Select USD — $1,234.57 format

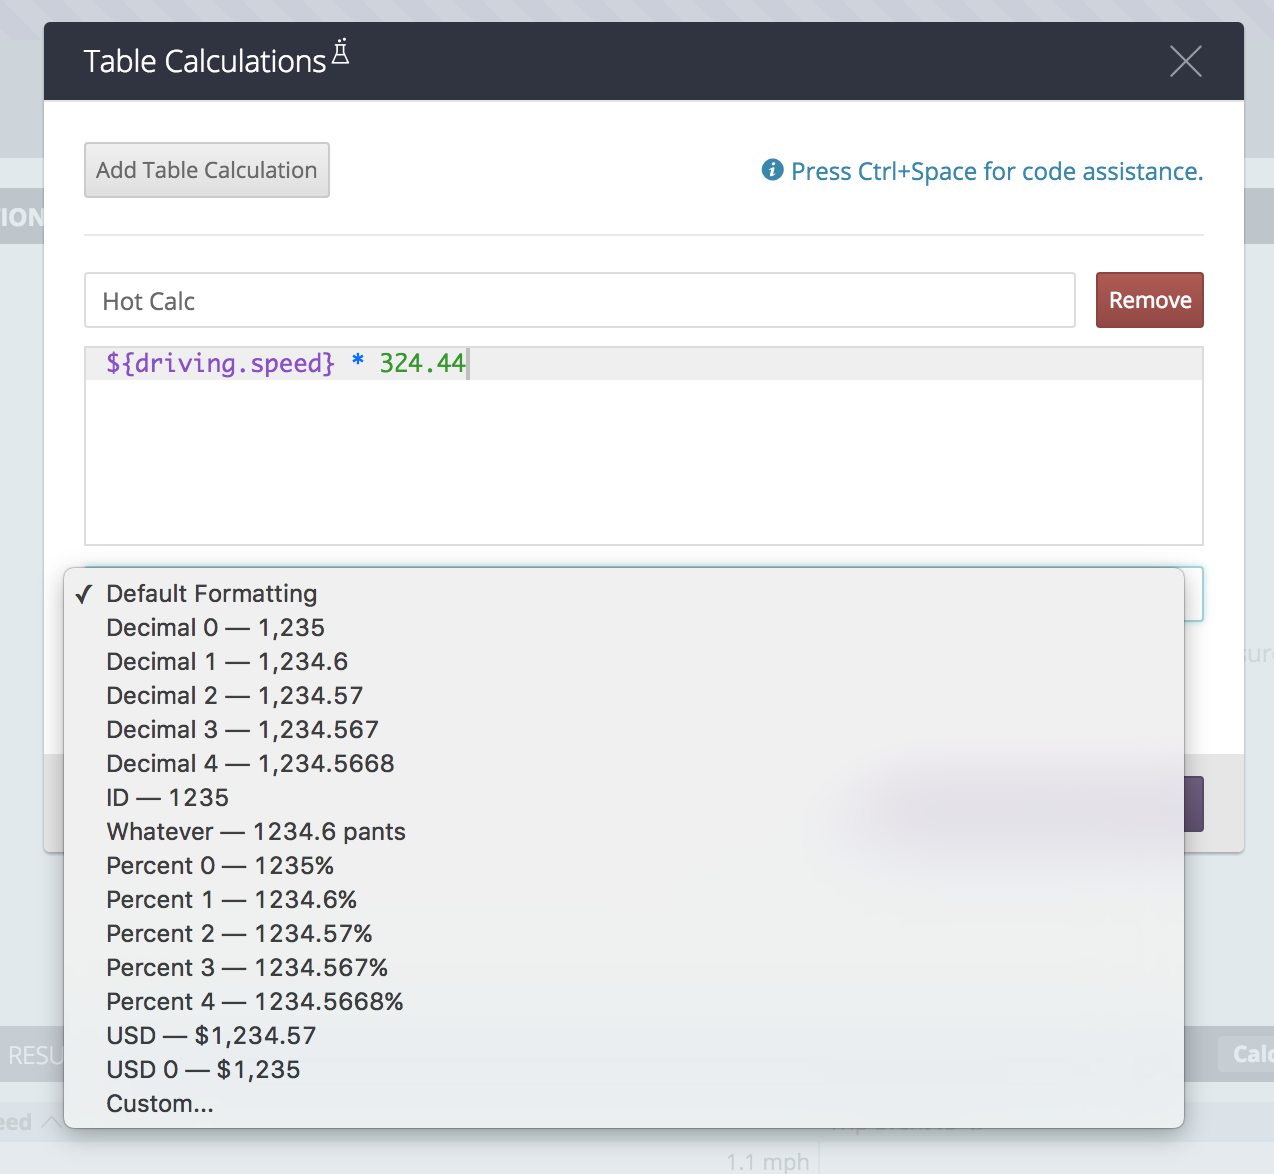point(211,1036)
